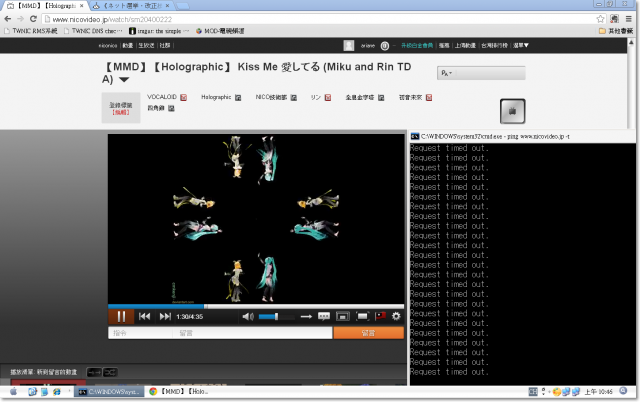
Task: Open the Holographic tag link
Action: 216,97
